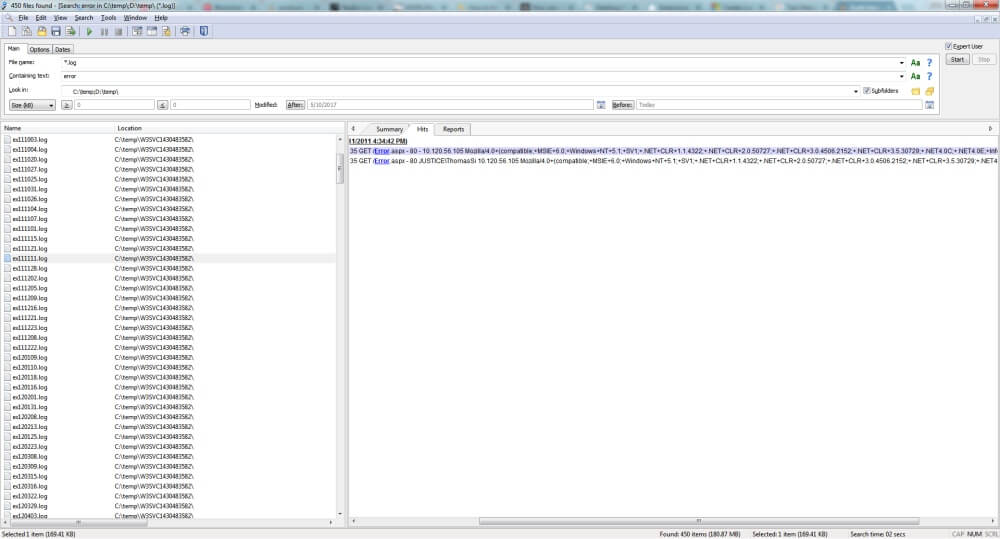Click the document-with-pencil toolbar icon
The width and height of the screenshot is (1000, 539).
point(166,31)
